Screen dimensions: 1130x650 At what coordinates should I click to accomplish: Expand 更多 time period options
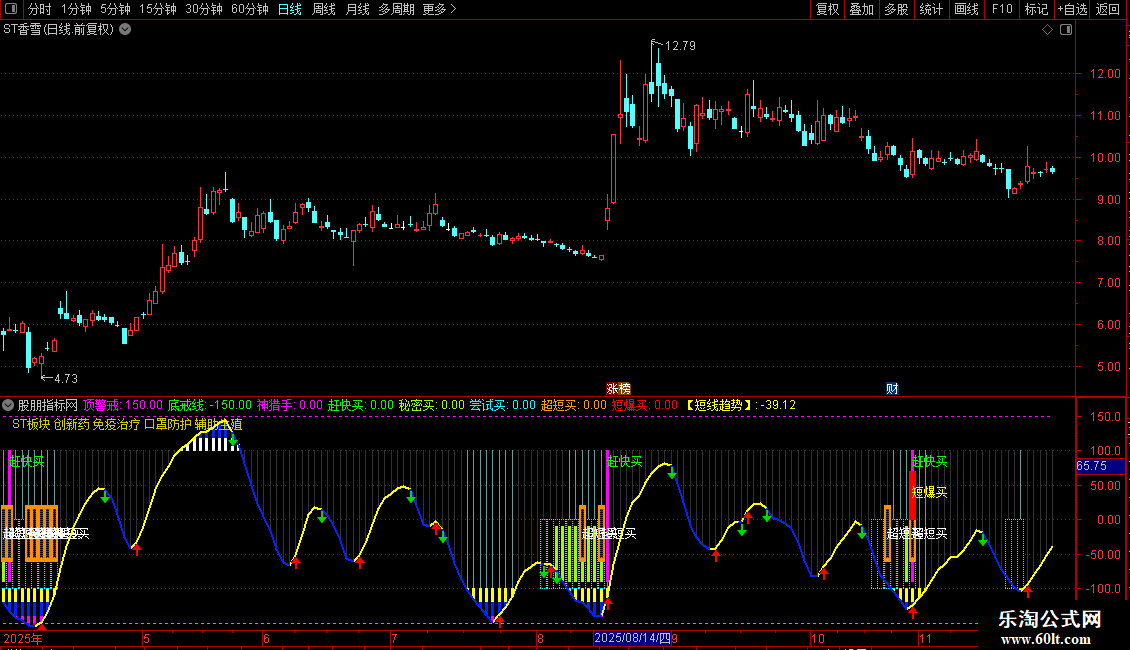pos(439,10)
